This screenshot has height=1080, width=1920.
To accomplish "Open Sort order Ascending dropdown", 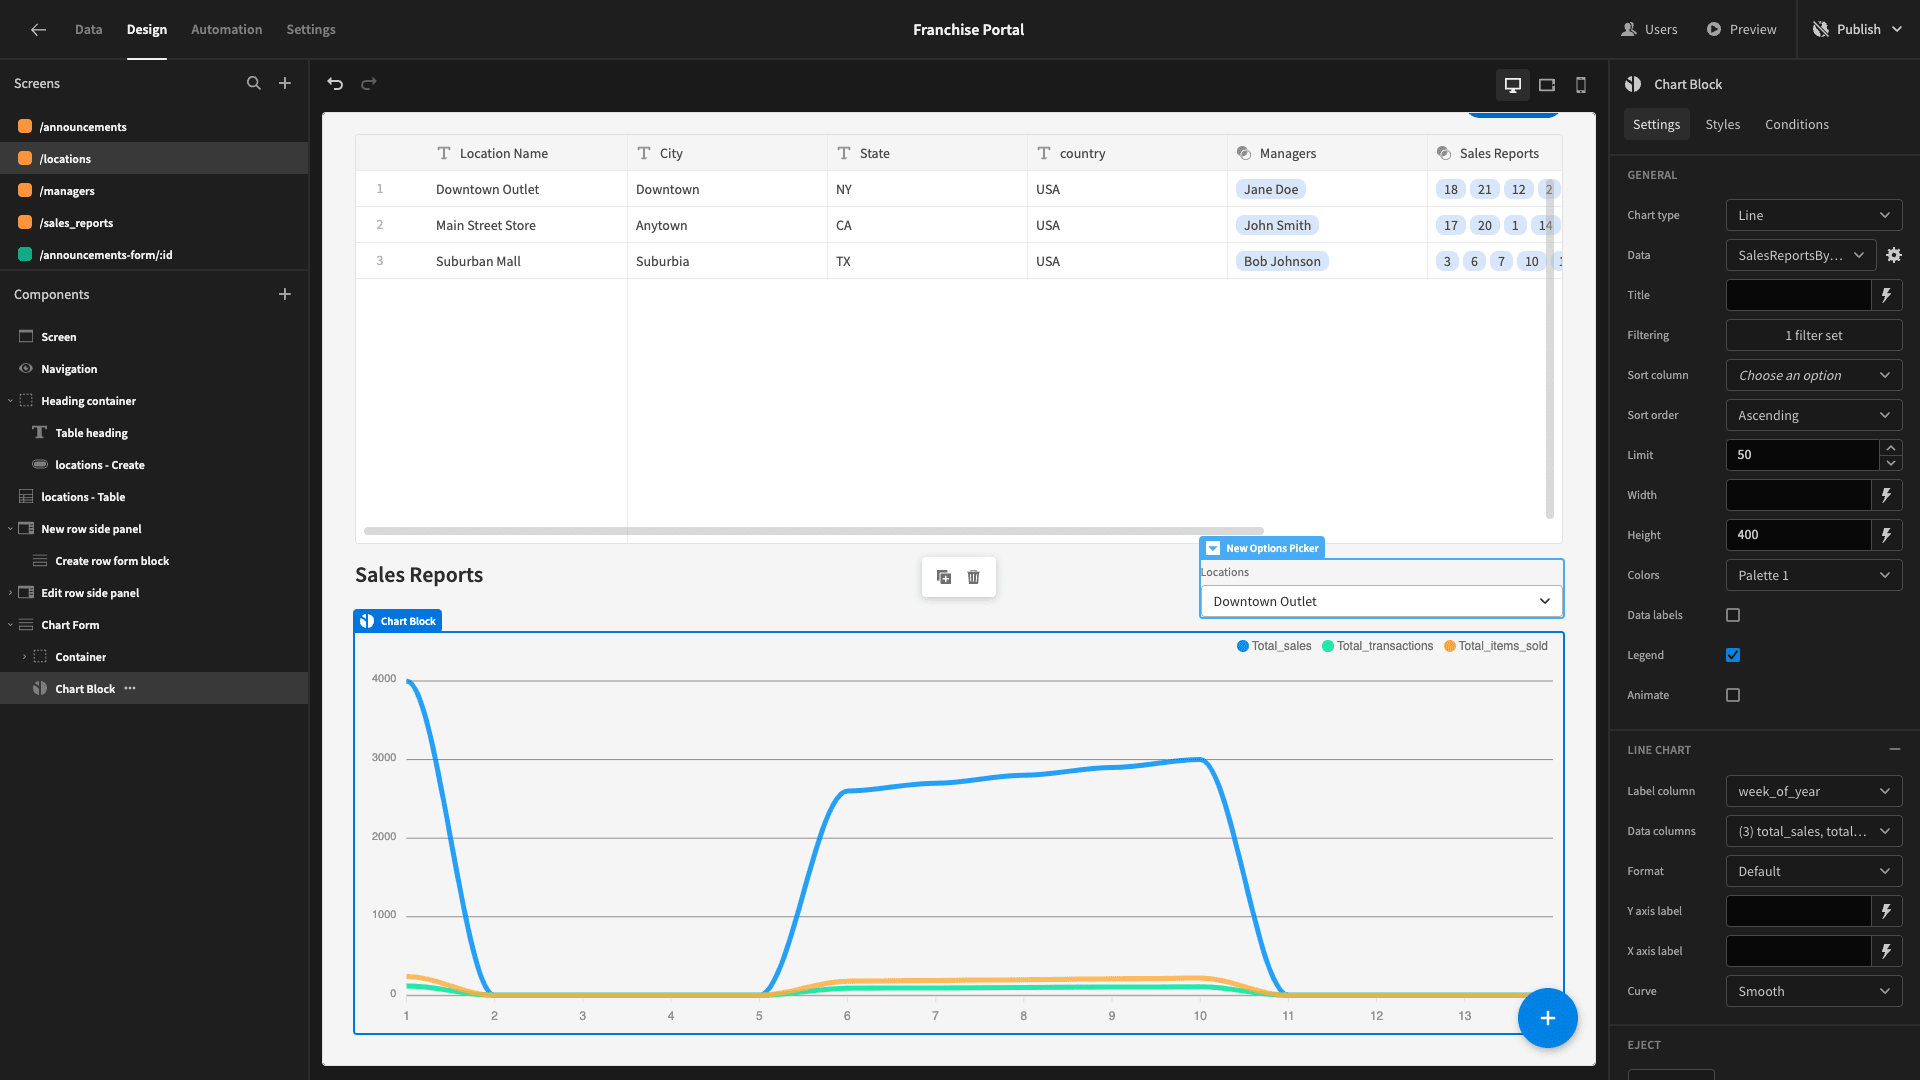I will (x=1814, y=415).
